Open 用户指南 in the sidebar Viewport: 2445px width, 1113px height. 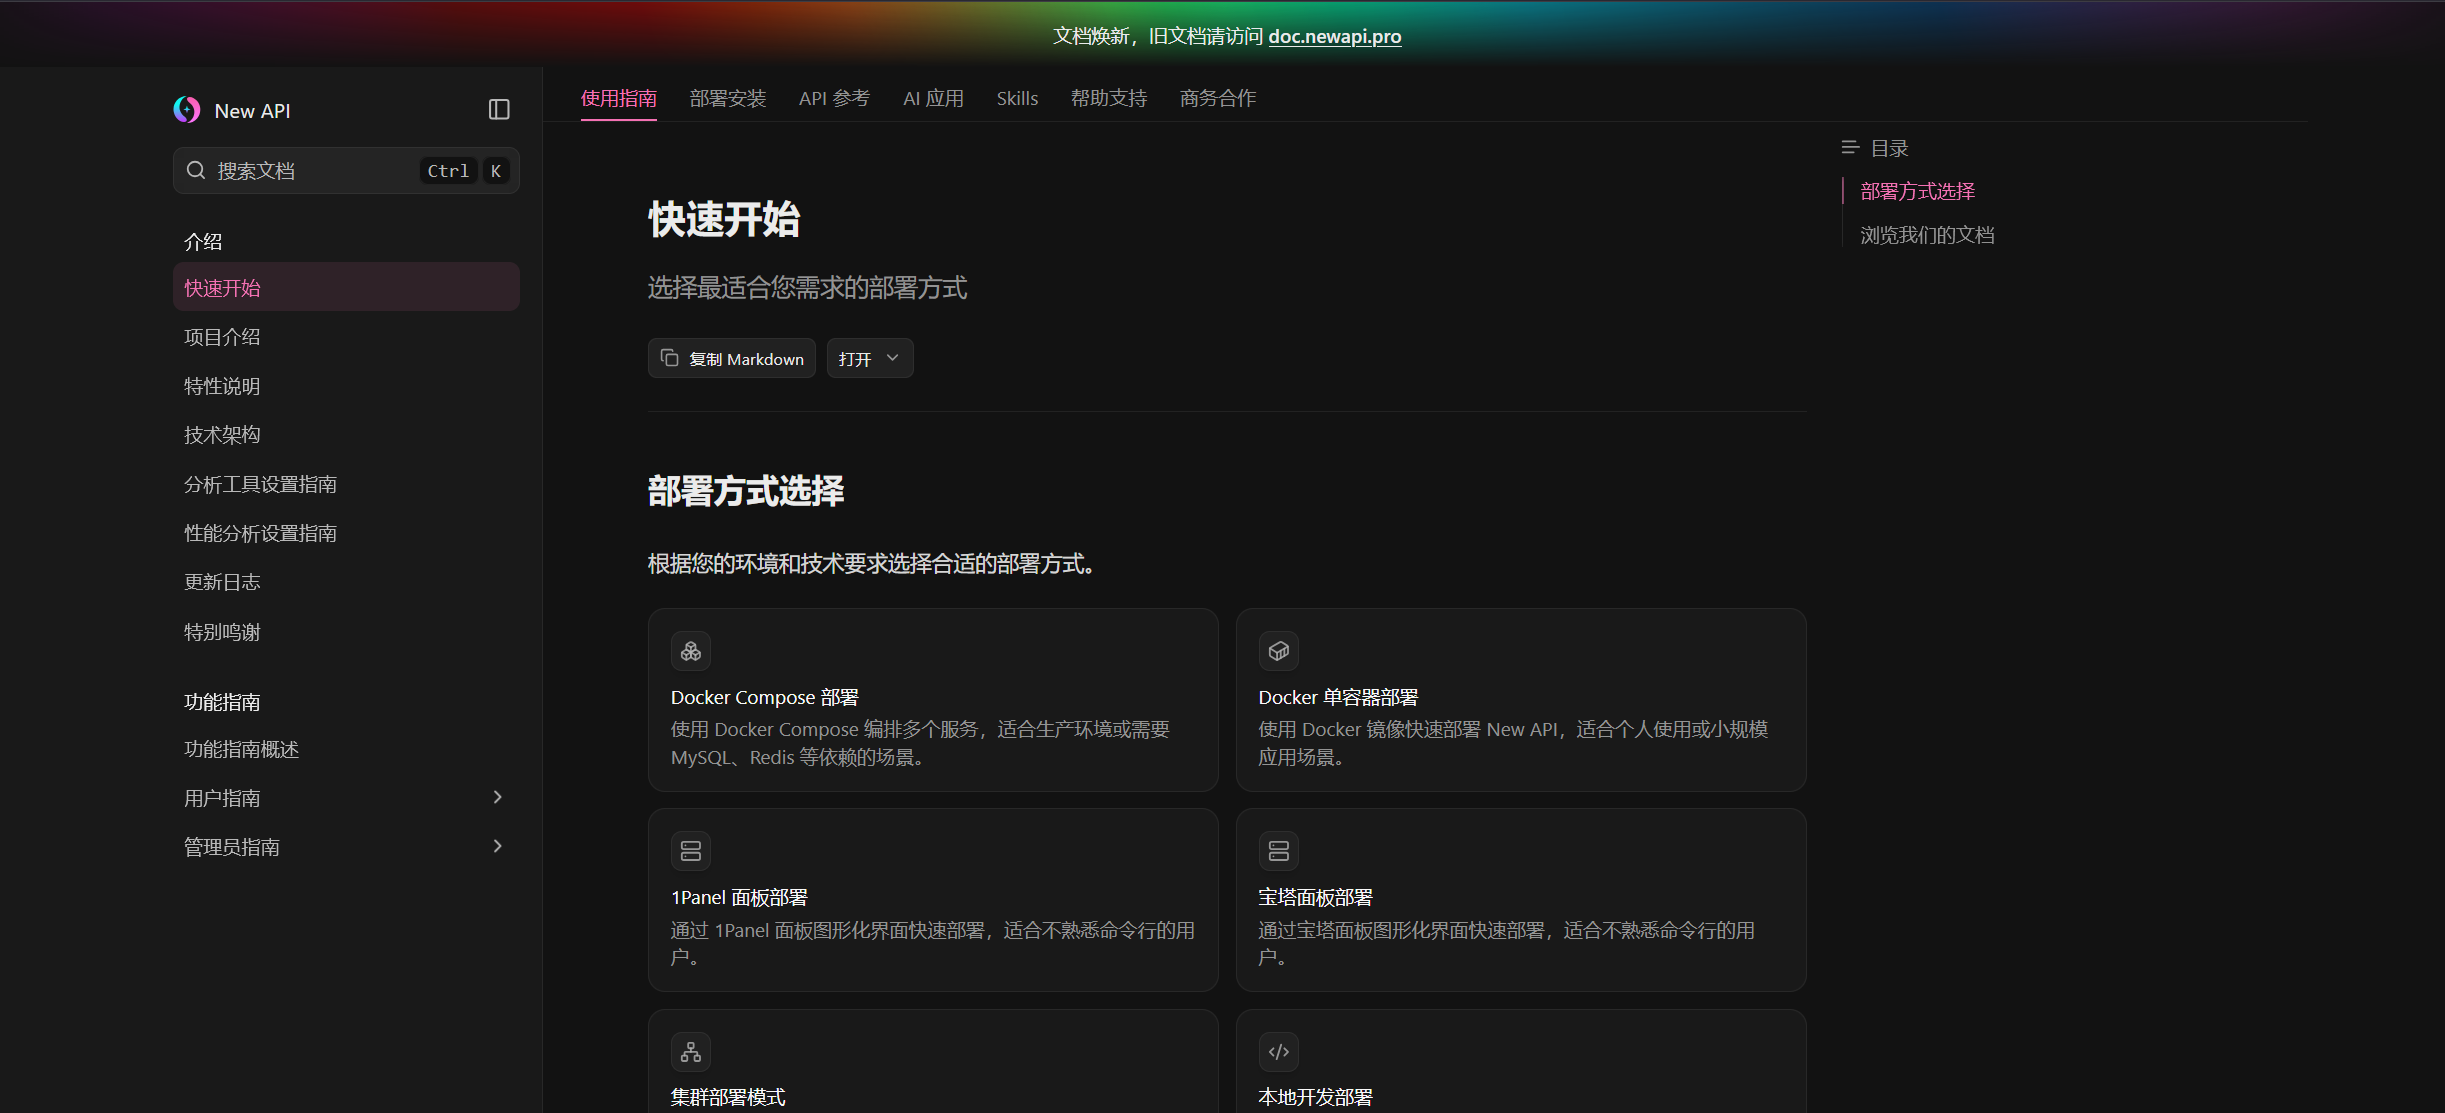click(346, 798)
